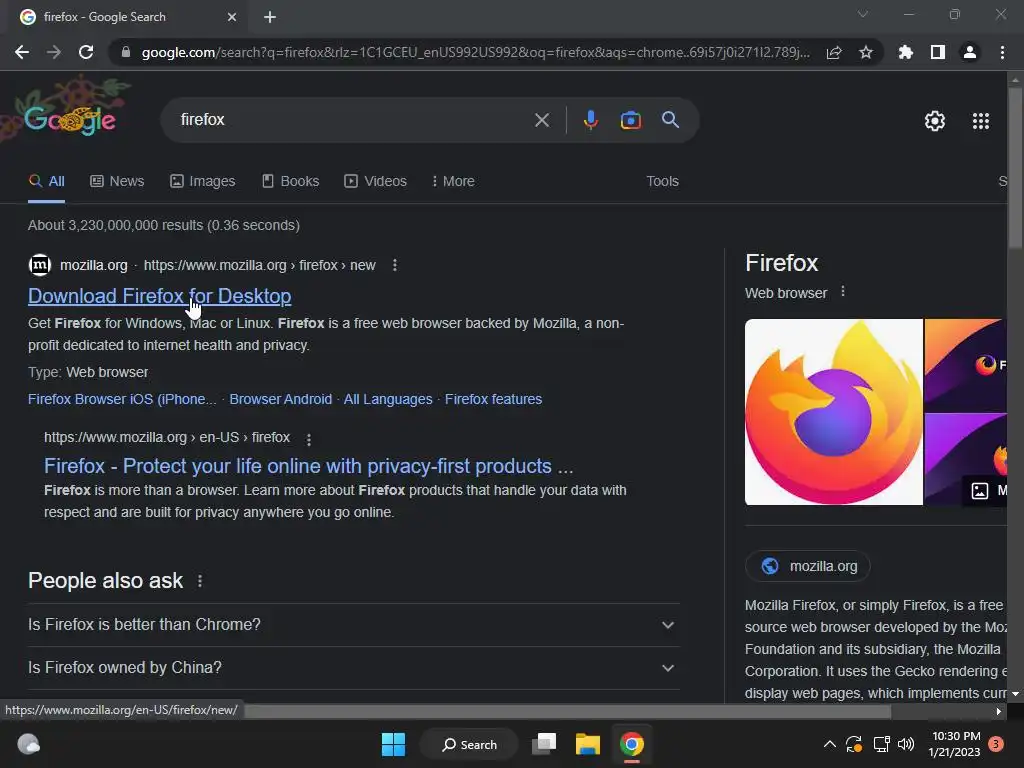1024x768 pixels.
Task: Submit search with the magnifier icon
Action: (671, 120)
